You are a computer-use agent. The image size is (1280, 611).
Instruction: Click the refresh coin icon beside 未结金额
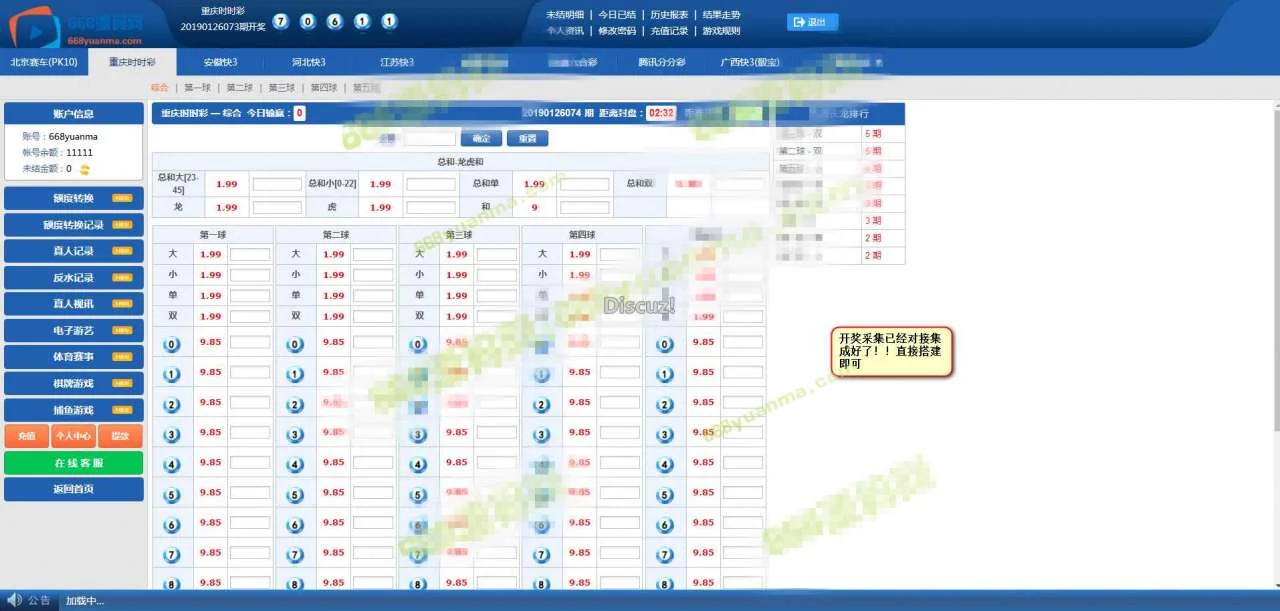85,169
